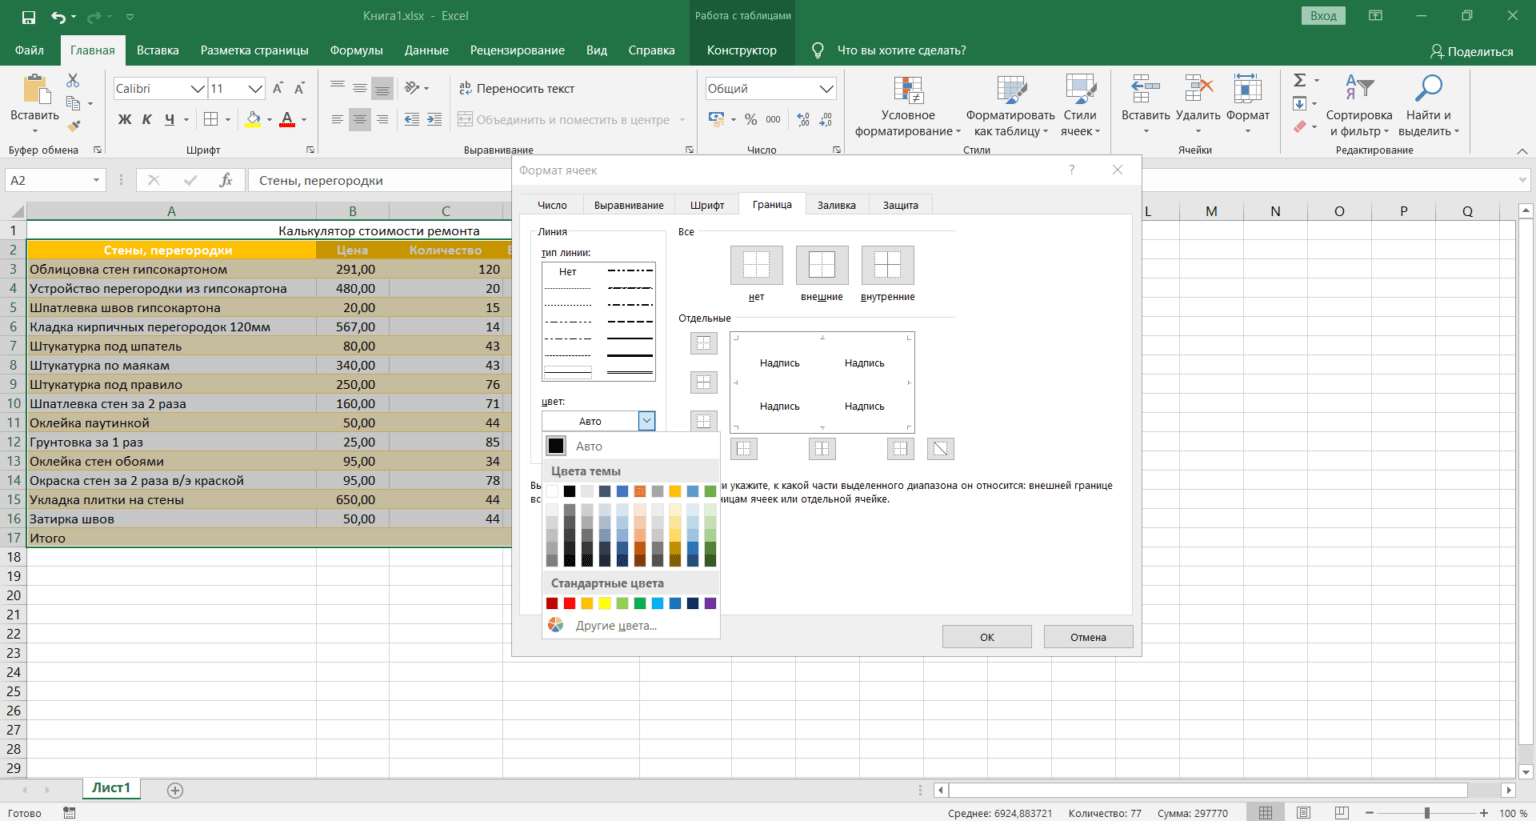Open Стили ячеек gallery
This screenshot has height=821, width=1536.
click(x=1080, y=106)
